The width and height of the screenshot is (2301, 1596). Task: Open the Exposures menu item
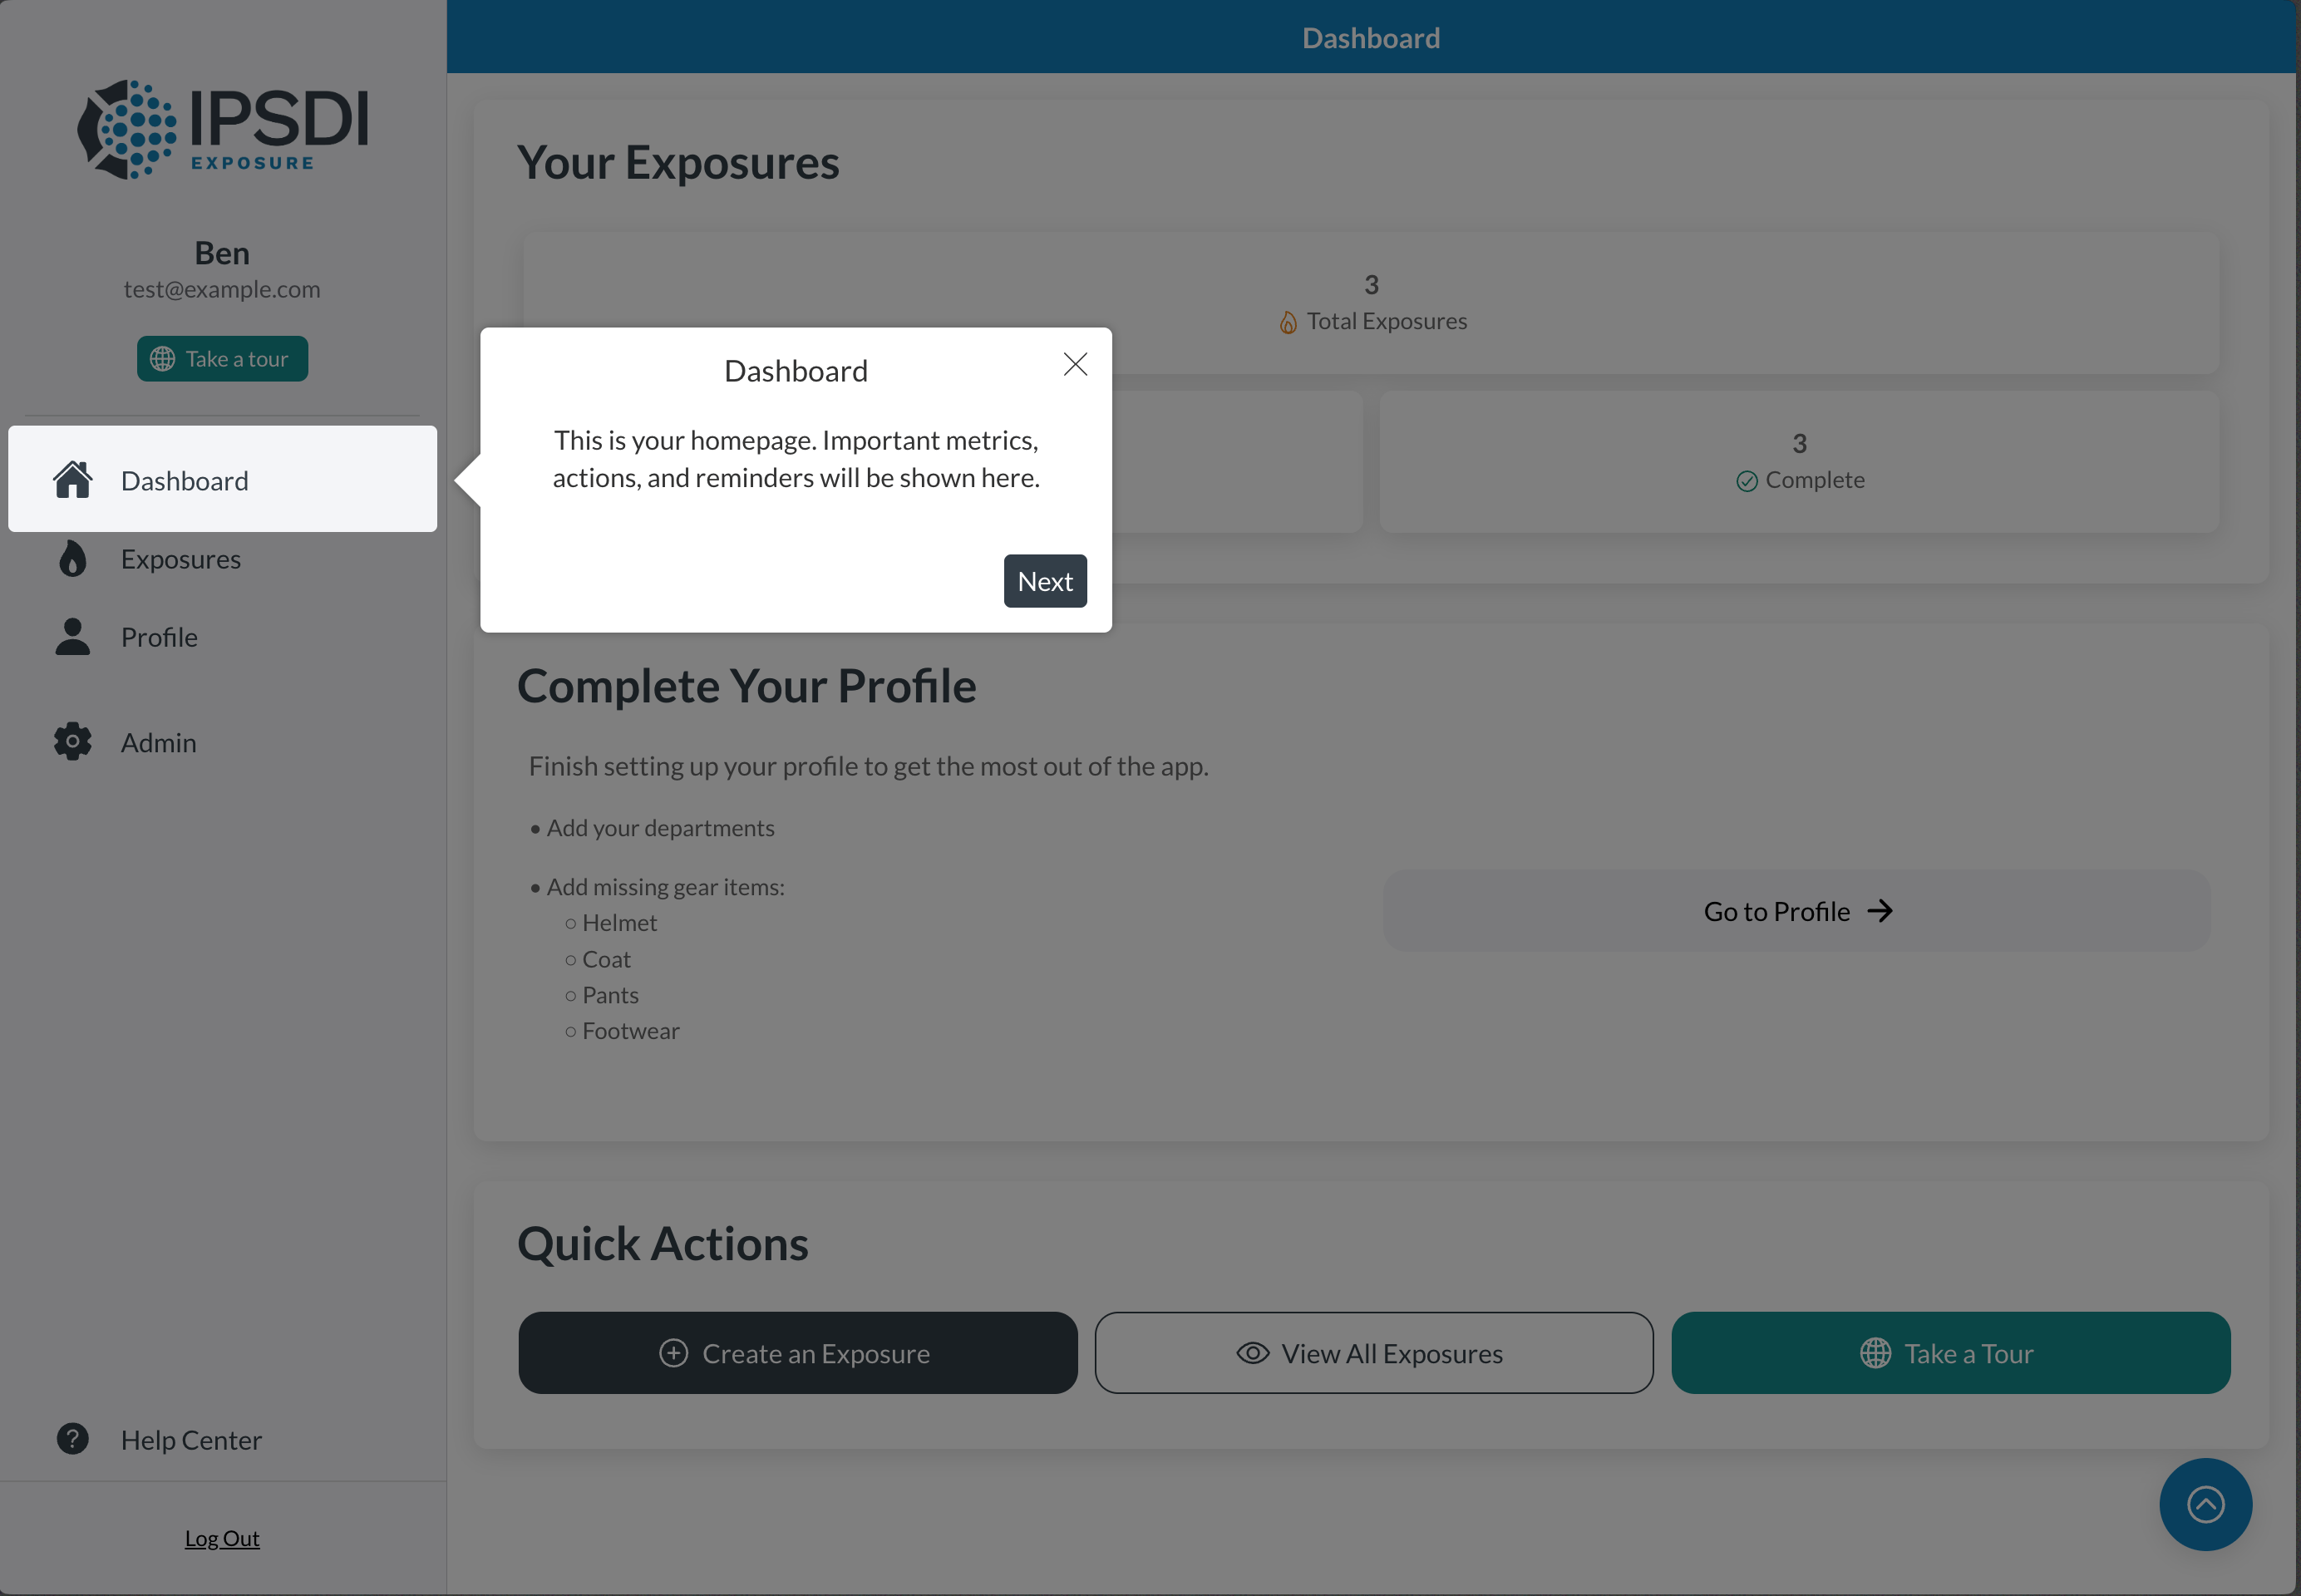[x=181, y=559]
